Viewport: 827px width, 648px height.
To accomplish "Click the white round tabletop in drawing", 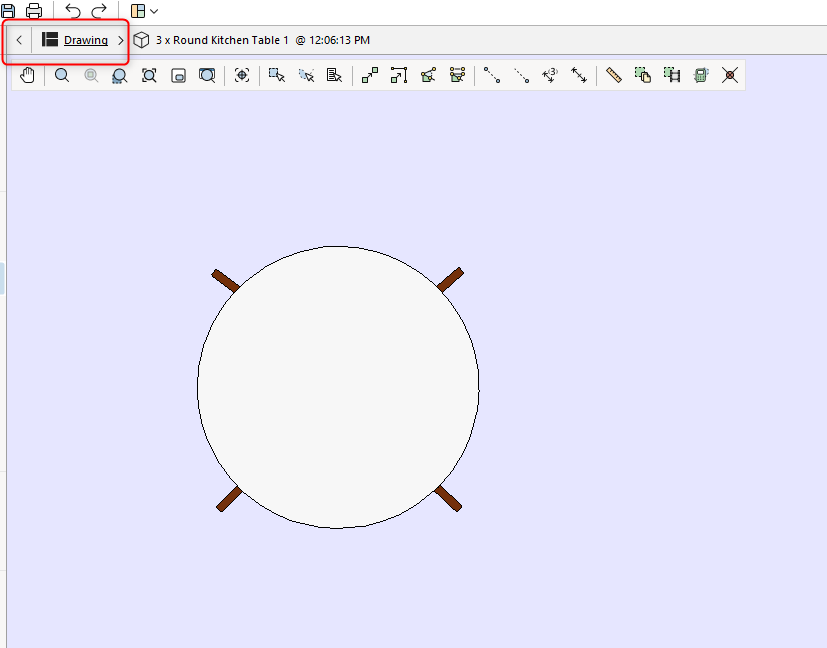I will coord(338,387).
